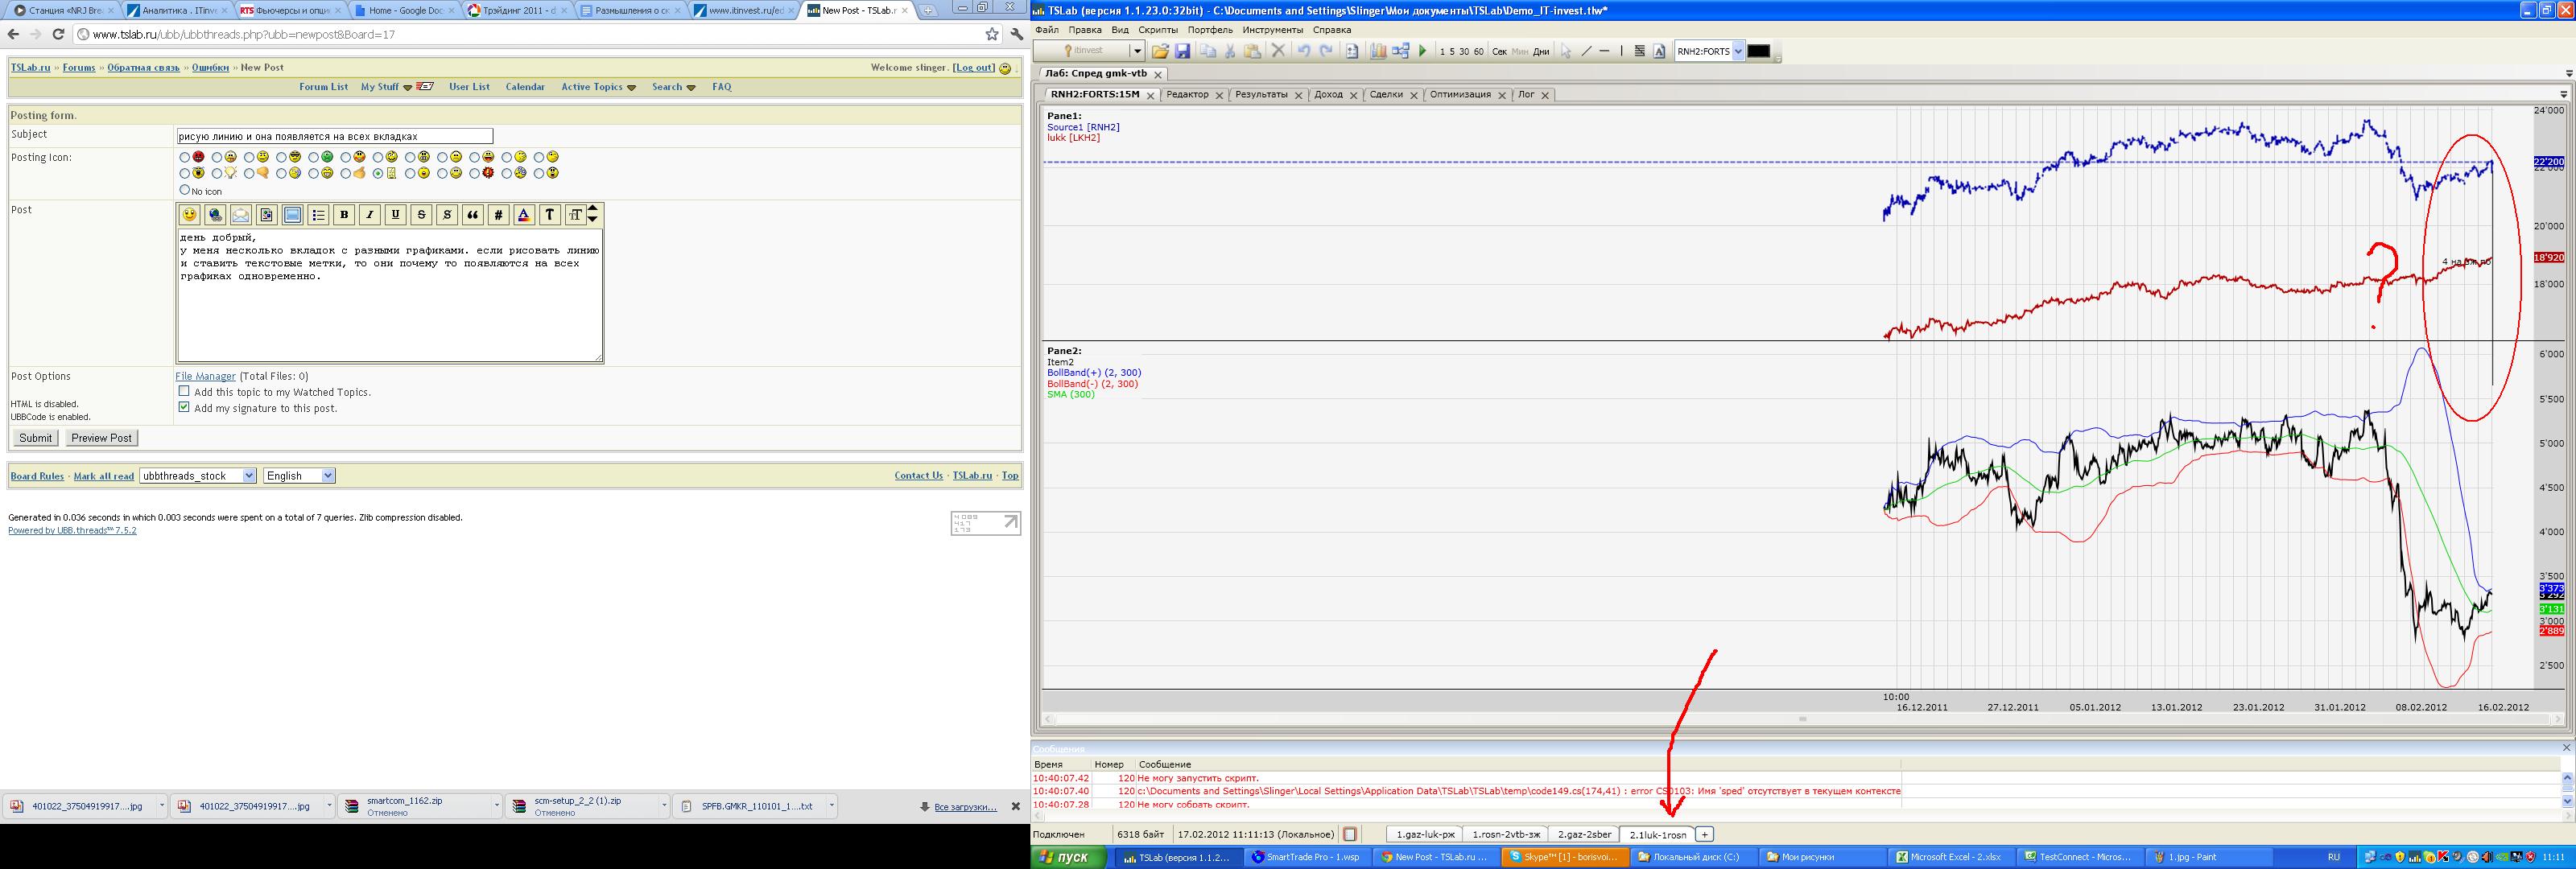Click the blue floppy save icon
The width and height of the screenshot is (2576, 869).
tap(1182, 51)
